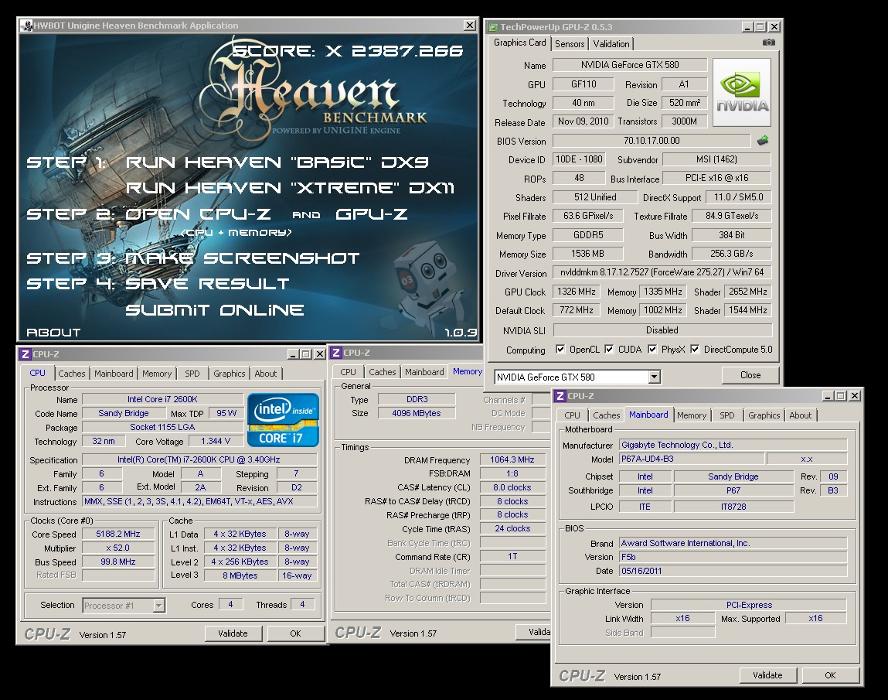Viewport: 888px width, 700px height.
Task: Minimize the GPU-Z window
Action: tap(748, 27)
